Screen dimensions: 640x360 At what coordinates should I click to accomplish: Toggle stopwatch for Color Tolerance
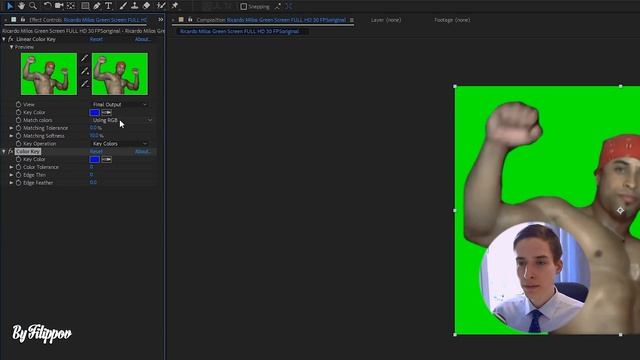pos(18,167)
